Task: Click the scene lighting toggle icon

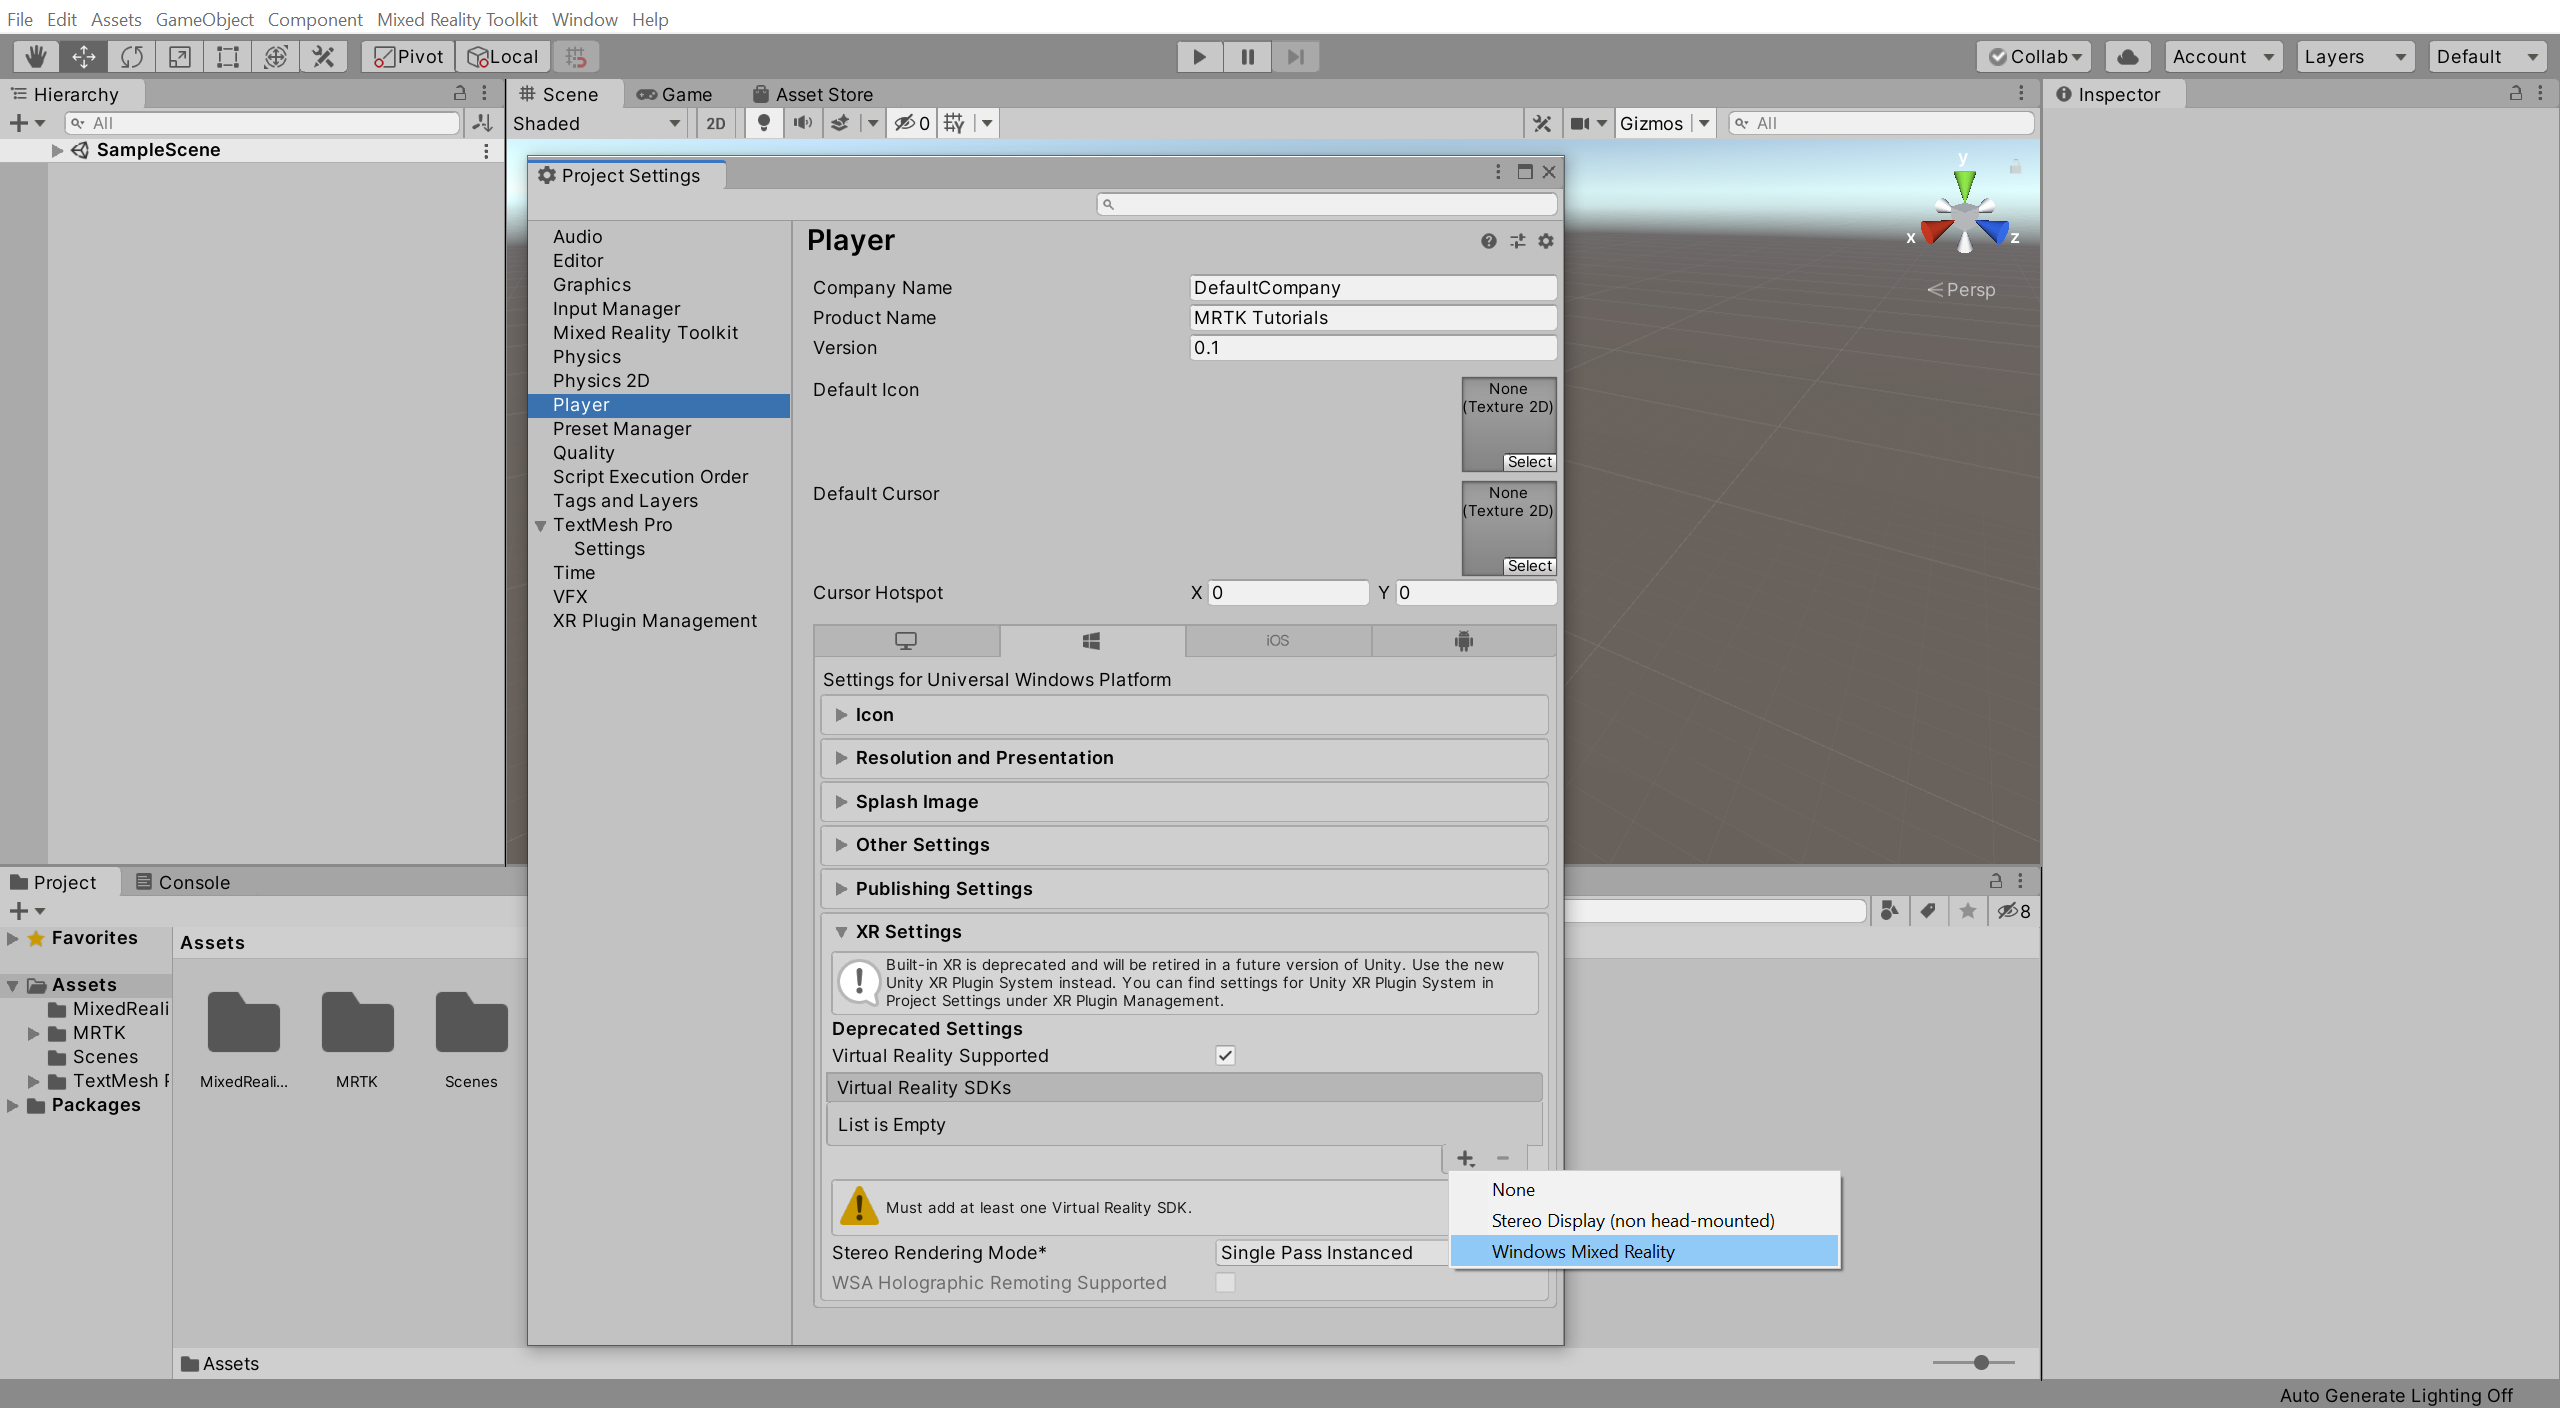Action: coord(770,121)
